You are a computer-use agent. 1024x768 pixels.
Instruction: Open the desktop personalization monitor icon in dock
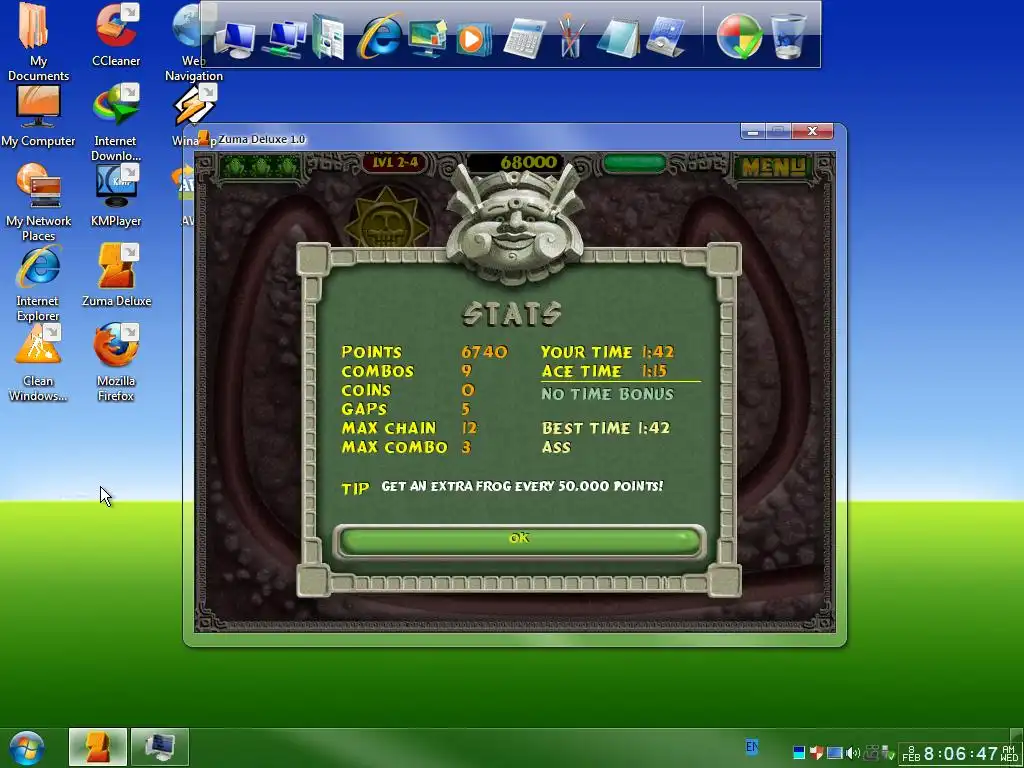(426, 38)
